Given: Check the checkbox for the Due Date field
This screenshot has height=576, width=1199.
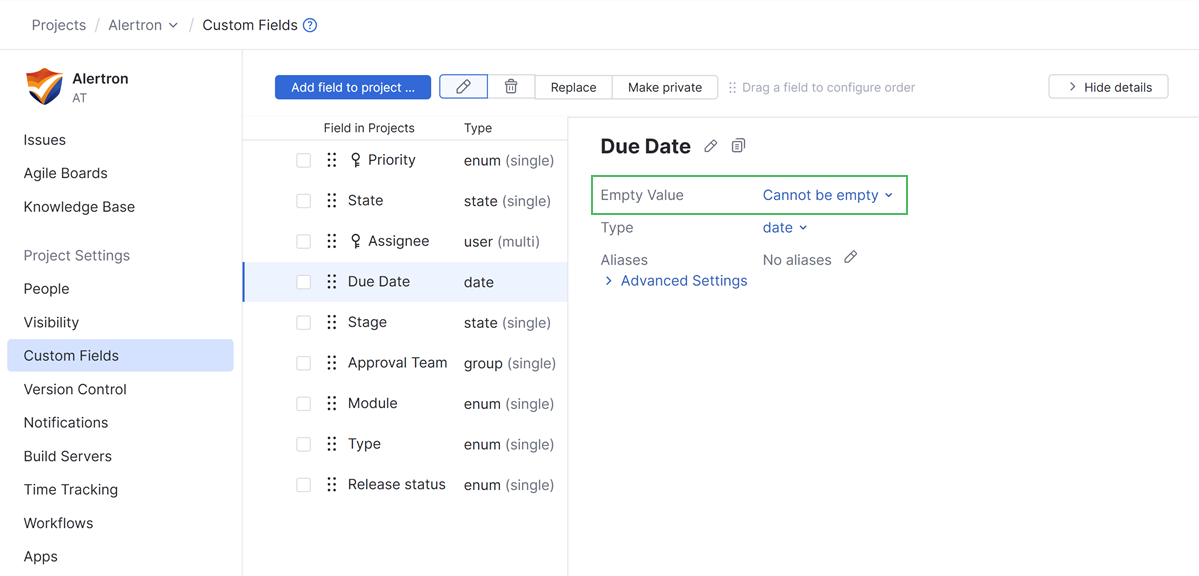Looking at the screenshot, I should [x=303, y=282].
